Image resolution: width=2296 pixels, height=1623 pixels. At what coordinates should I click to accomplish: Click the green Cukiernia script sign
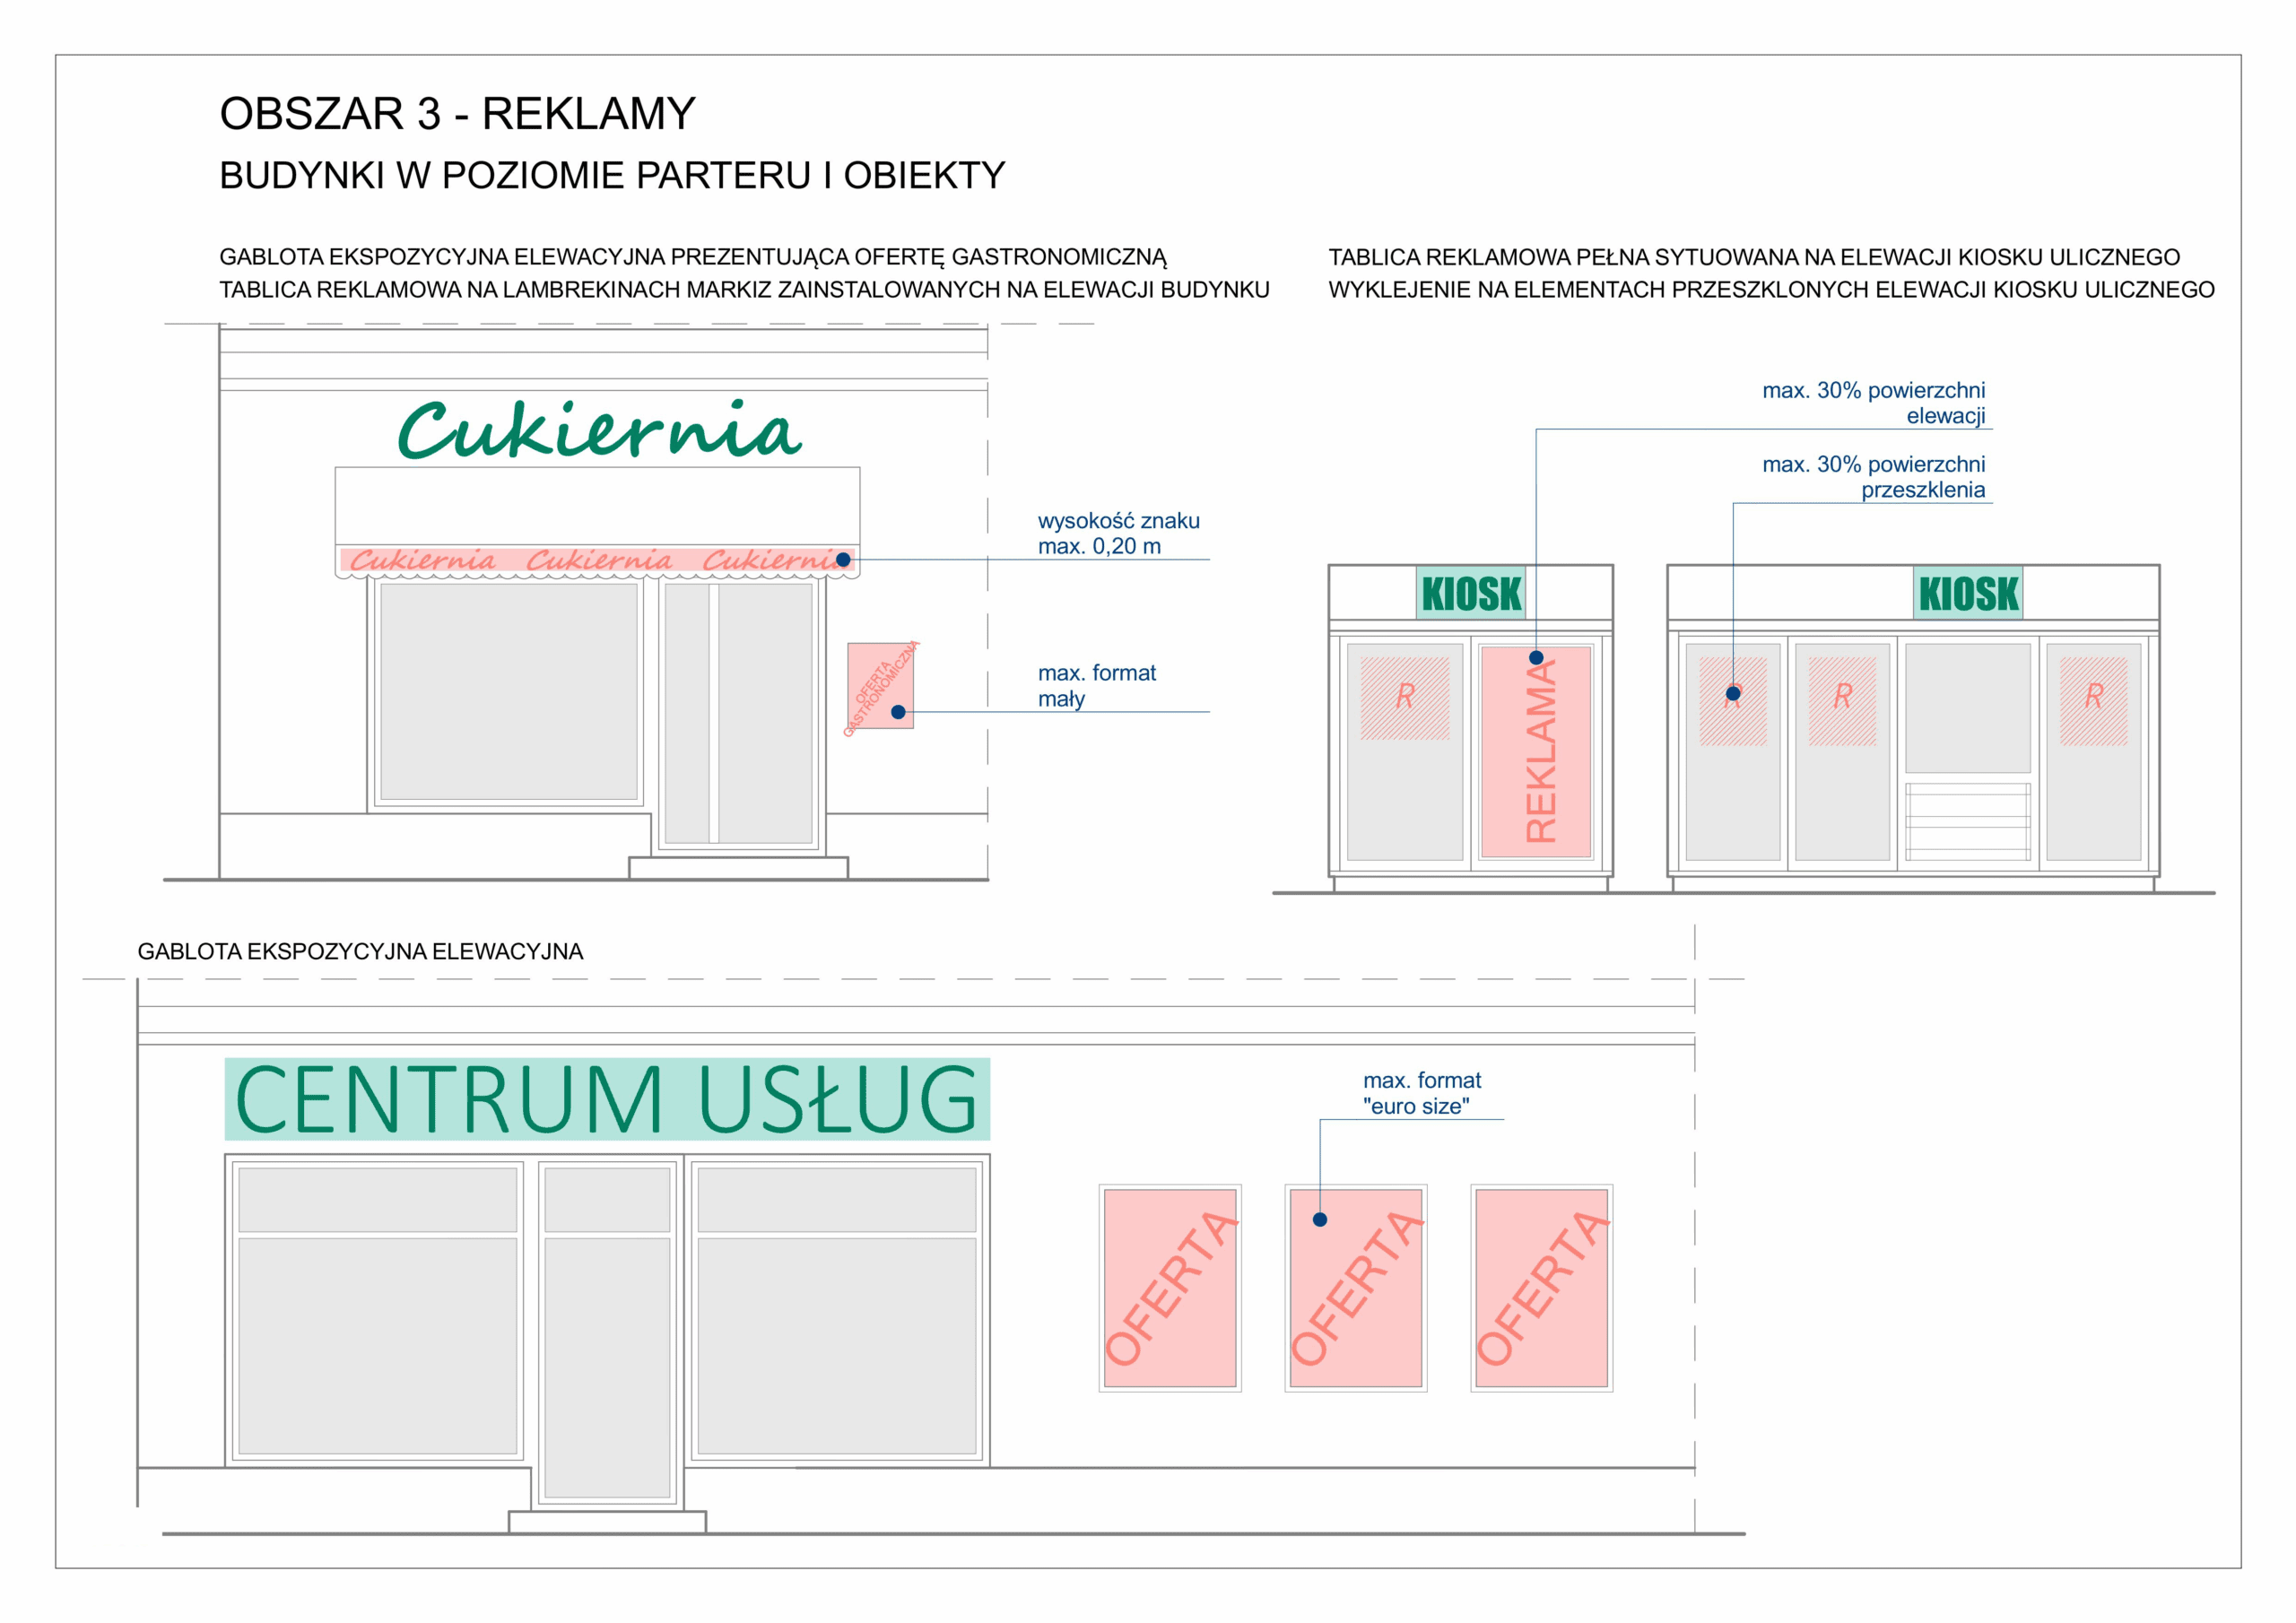click(x=599, y=430)
